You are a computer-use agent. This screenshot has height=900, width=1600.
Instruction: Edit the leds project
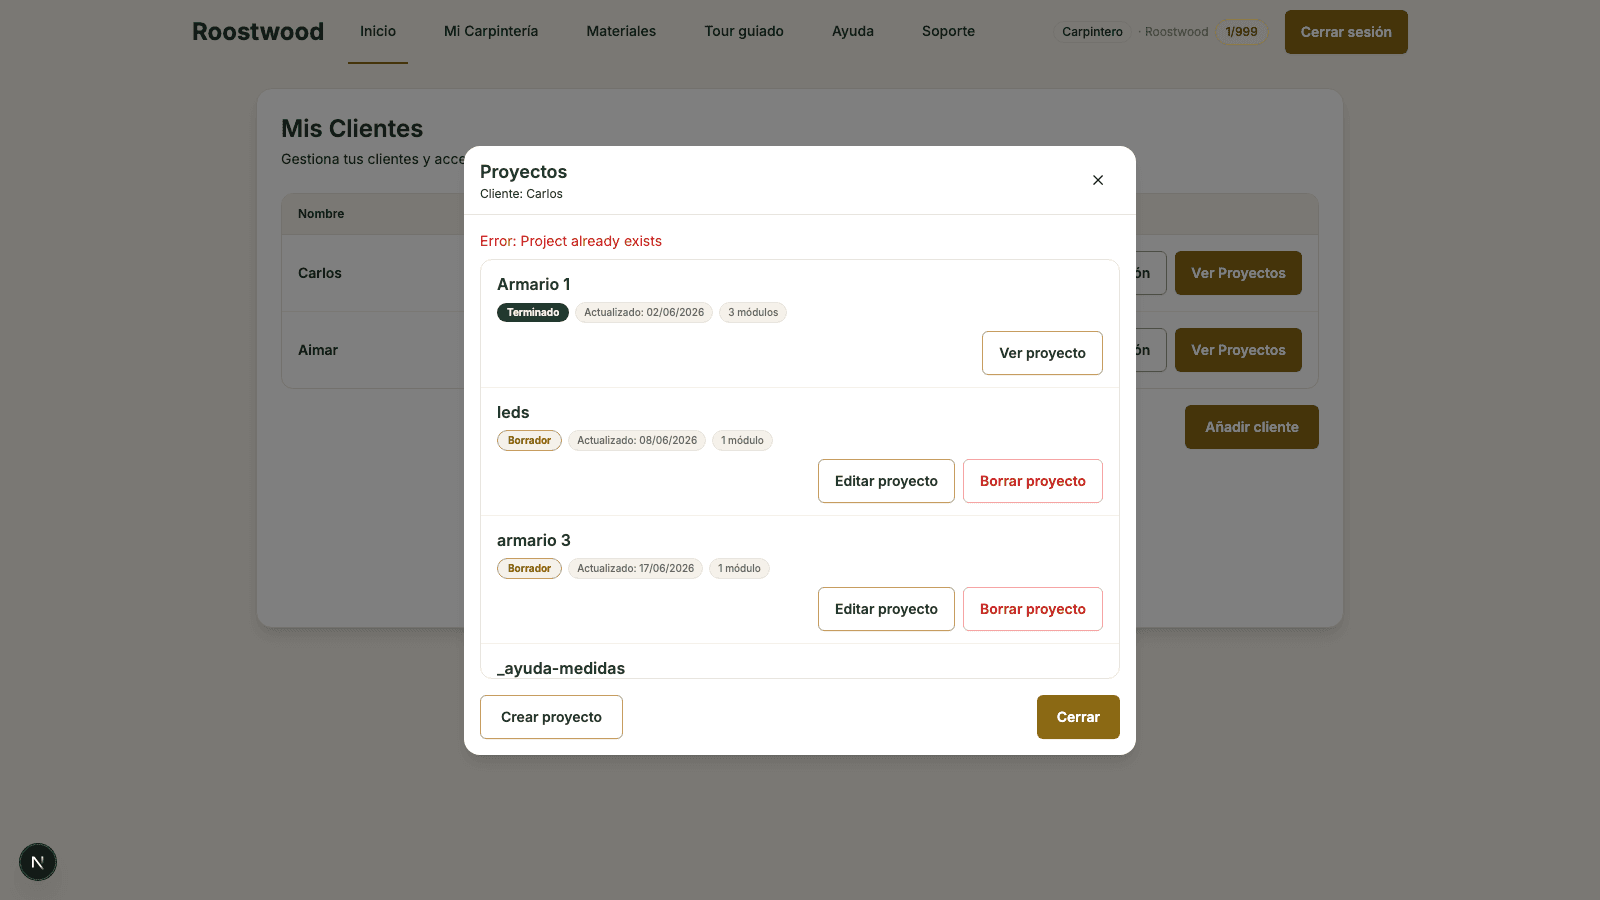(x=886, y=481)
